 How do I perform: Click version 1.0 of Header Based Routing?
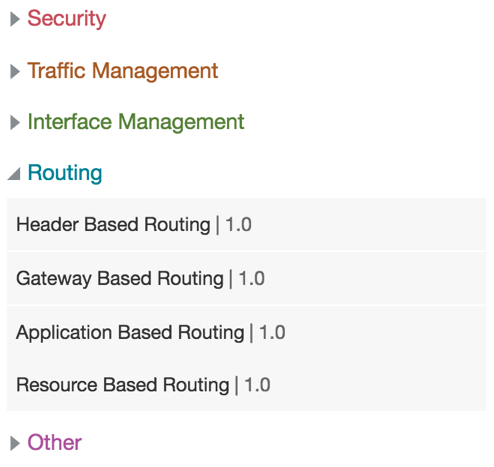tap(239, 224)
